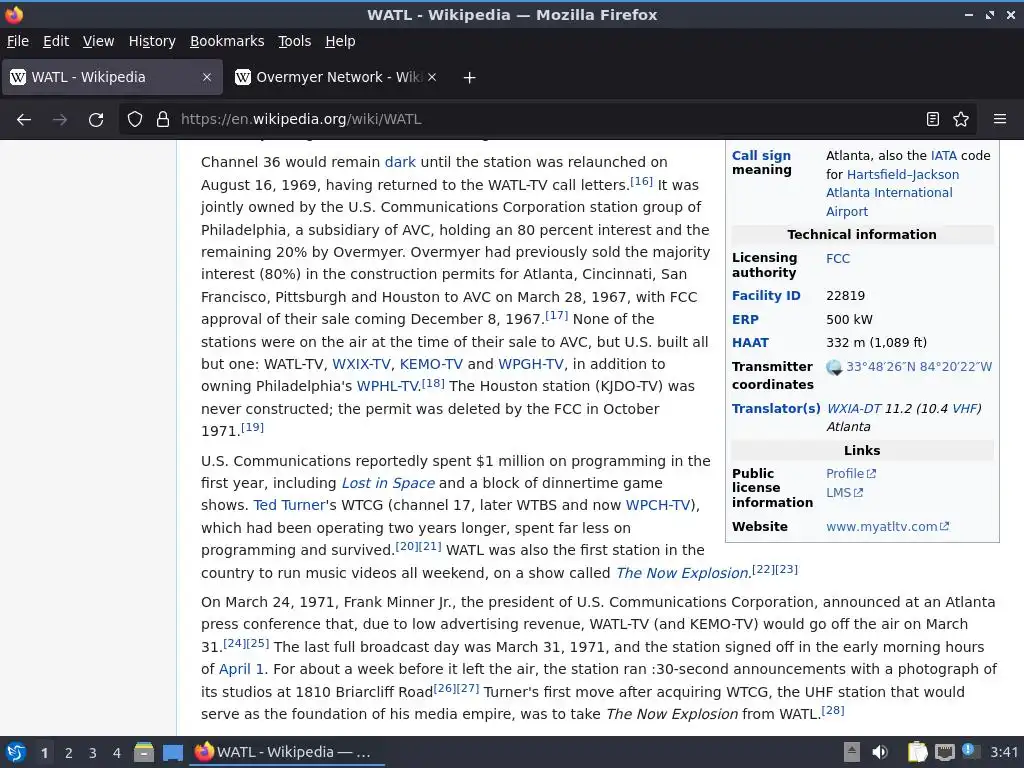Viewport: 1024px width, 768px height.
Task: Visit www.myatltv.com website link
Action: pyautogui.click(x=888, y=527)
